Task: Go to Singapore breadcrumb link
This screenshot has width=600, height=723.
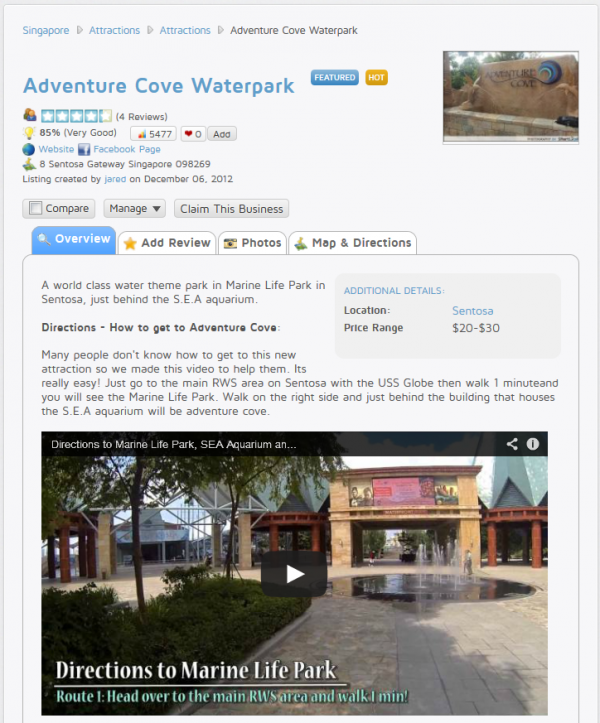Action: click(46, 30)
